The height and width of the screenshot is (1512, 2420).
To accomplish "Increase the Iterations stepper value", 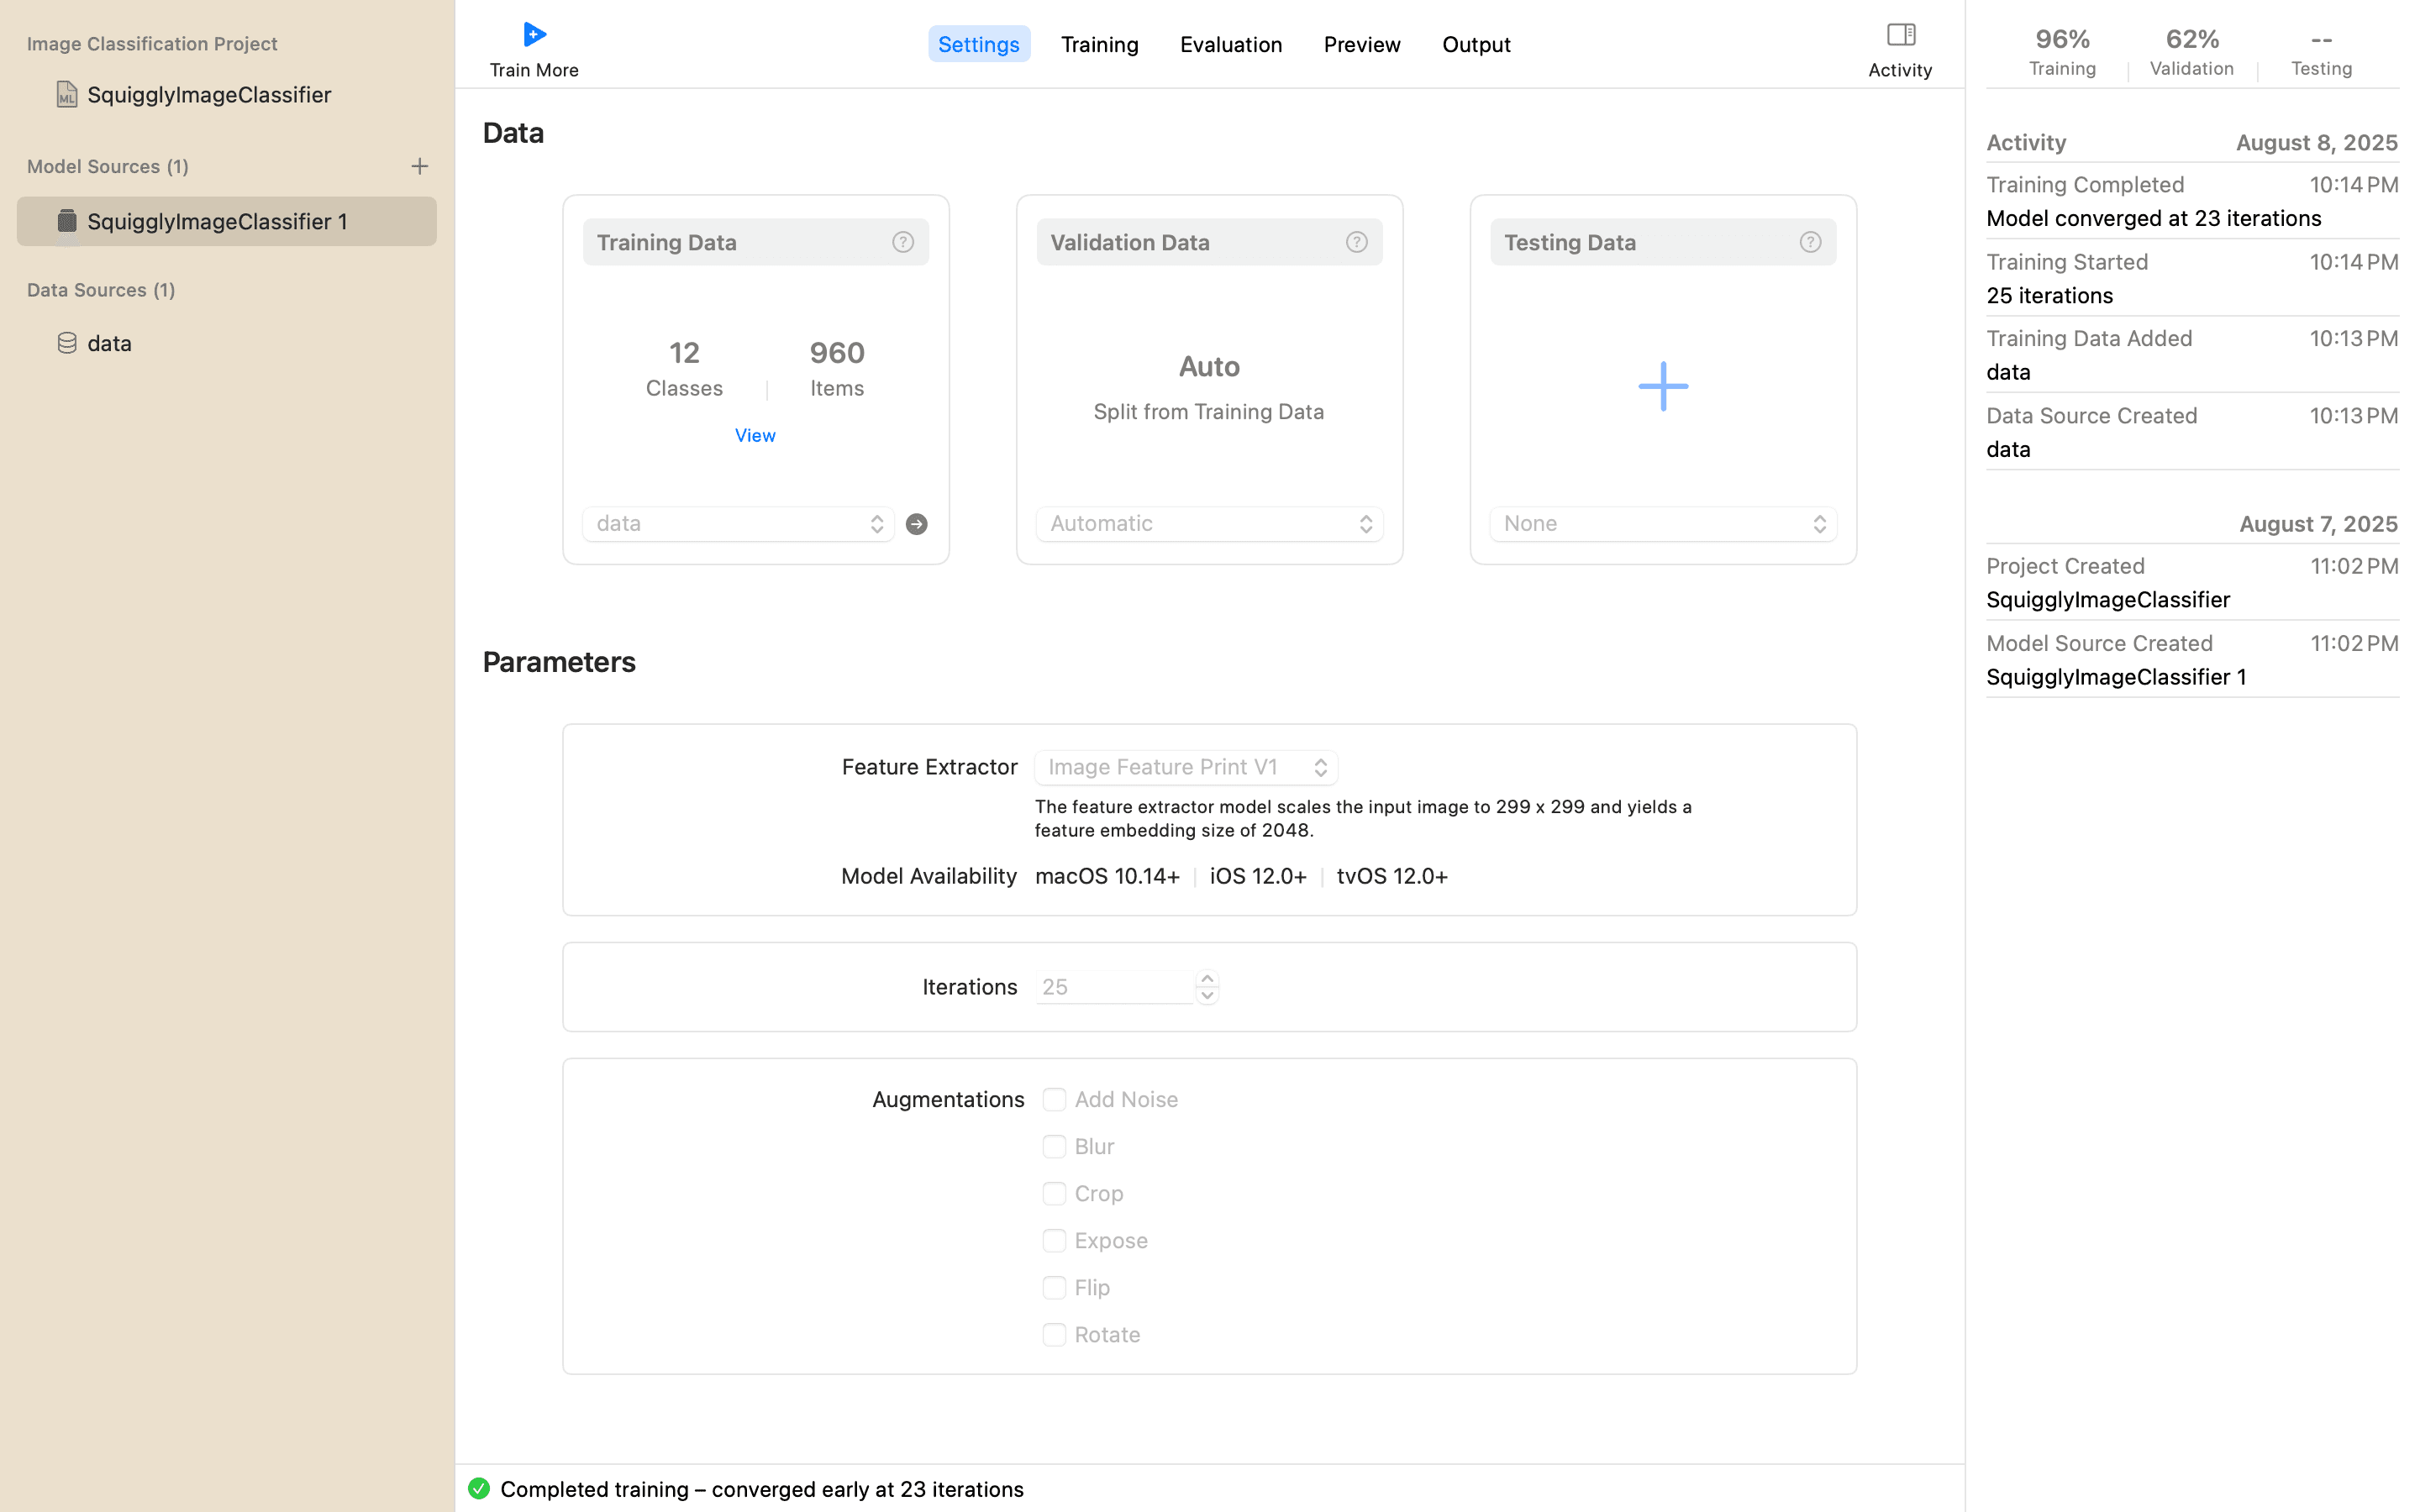I will pos(1207,979).
